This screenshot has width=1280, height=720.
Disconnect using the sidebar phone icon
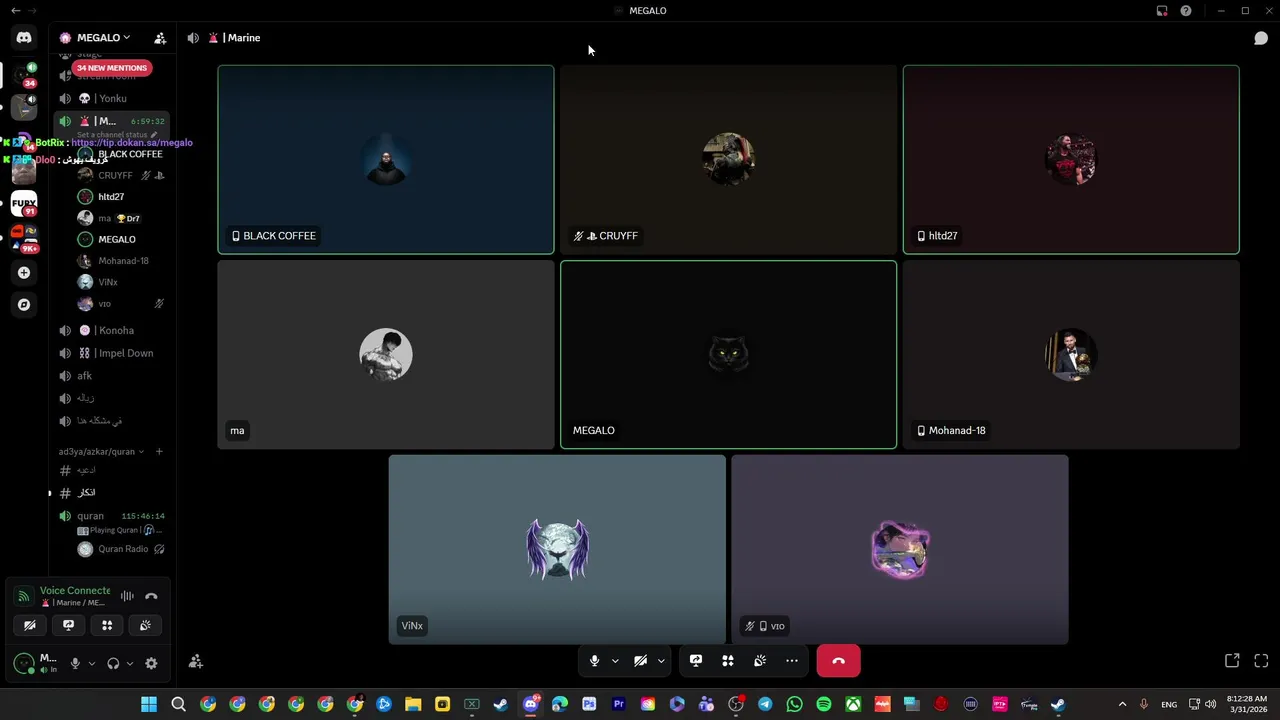coord(151,596)
